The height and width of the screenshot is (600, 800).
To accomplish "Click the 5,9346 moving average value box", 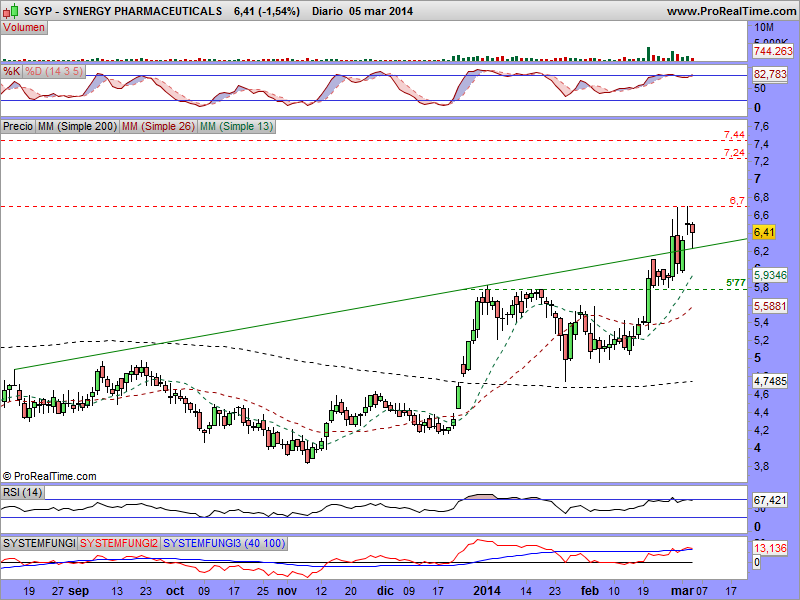I will 770,276.
